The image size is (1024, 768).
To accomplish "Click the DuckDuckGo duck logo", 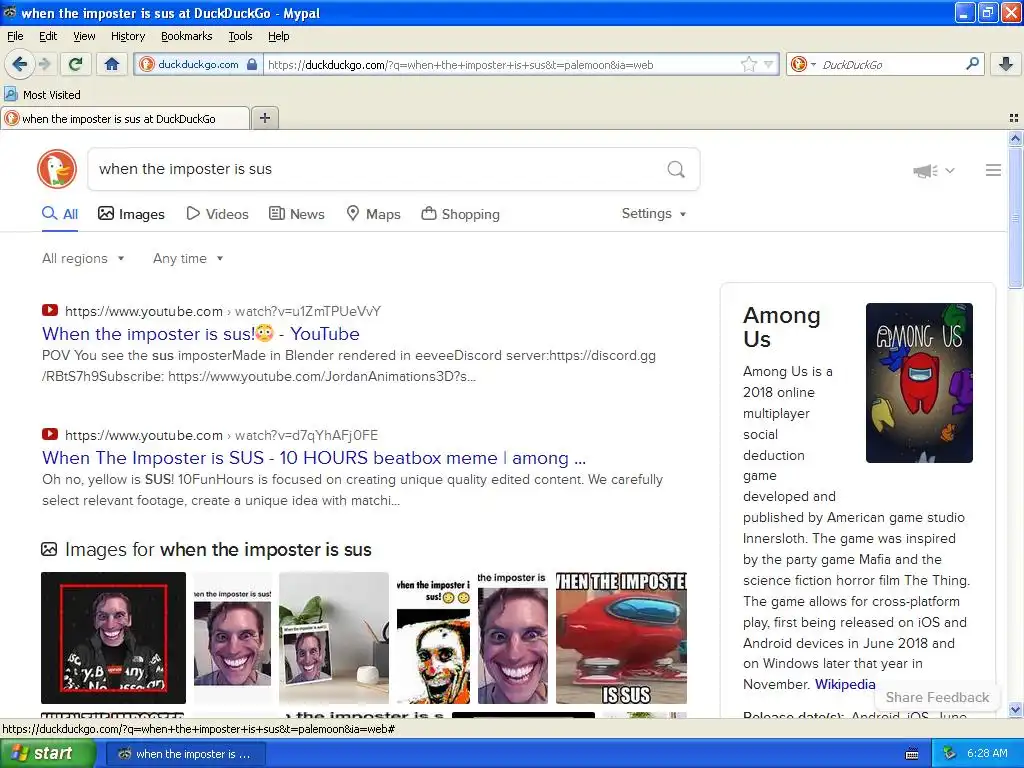I will pyautogui.click(x=57, y=169).
